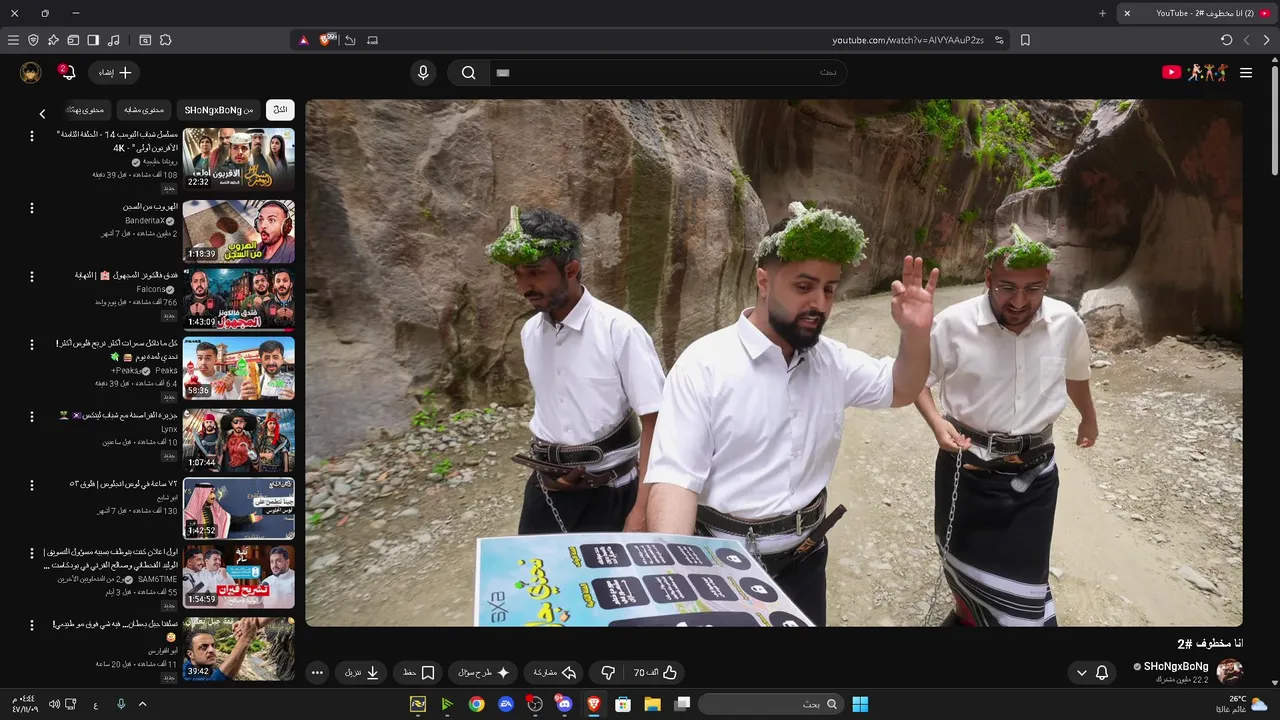
Task: Open Discord from taskbar
Action: coord(565,704)
